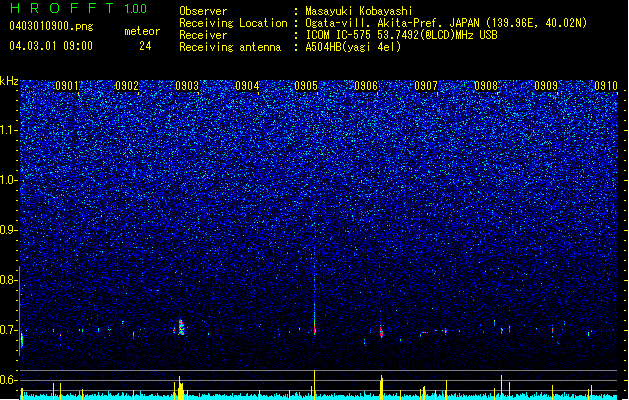
Task: Select the file name 0403010900.png
Action: click(x=51, y=26)
